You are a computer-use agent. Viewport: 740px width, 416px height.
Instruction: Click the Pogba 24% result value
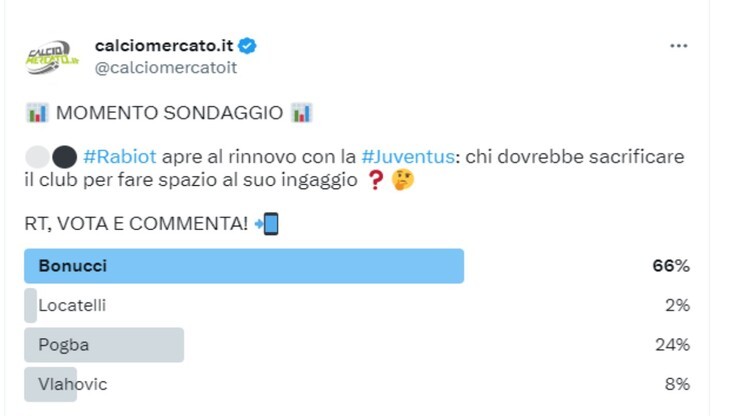pyautogui.click(x=671, y=345)
